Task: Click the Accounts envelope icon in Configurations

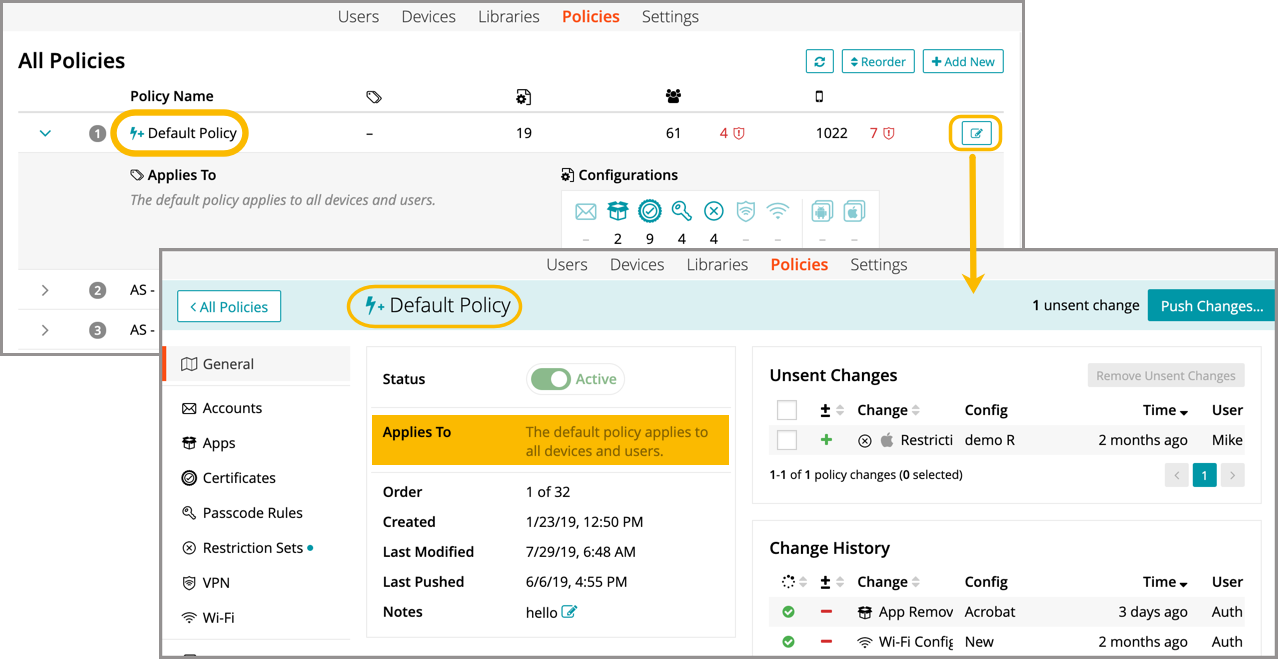Action: coord(586,211)
